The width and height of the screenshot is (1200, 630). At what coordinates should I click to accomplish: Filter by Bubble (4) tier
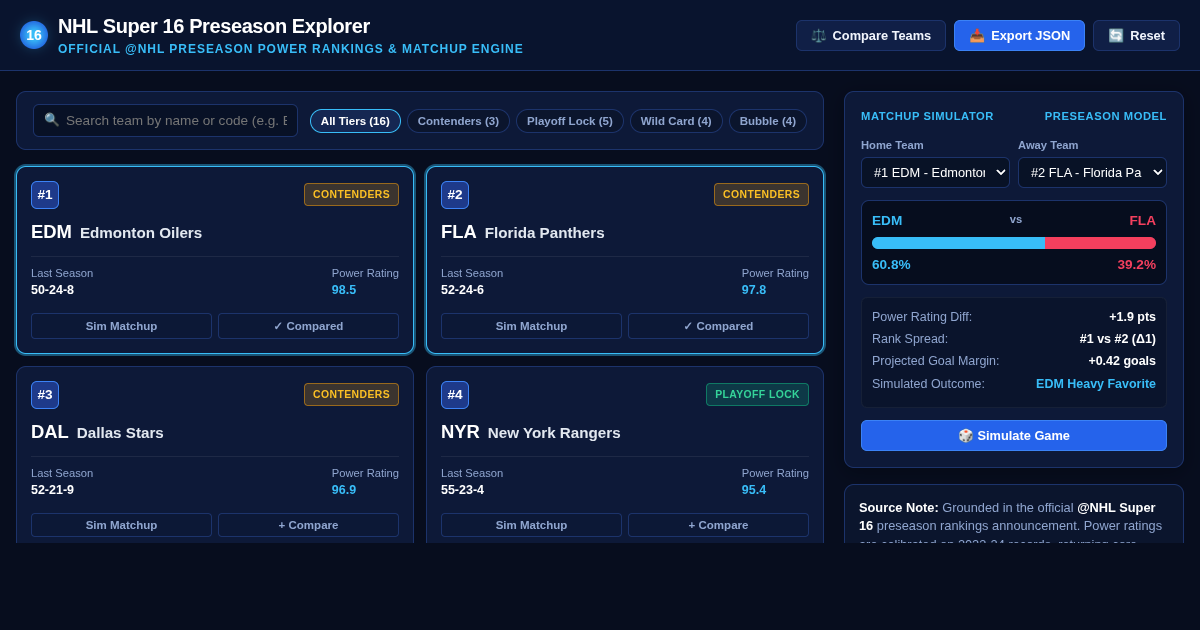(768, 121)
